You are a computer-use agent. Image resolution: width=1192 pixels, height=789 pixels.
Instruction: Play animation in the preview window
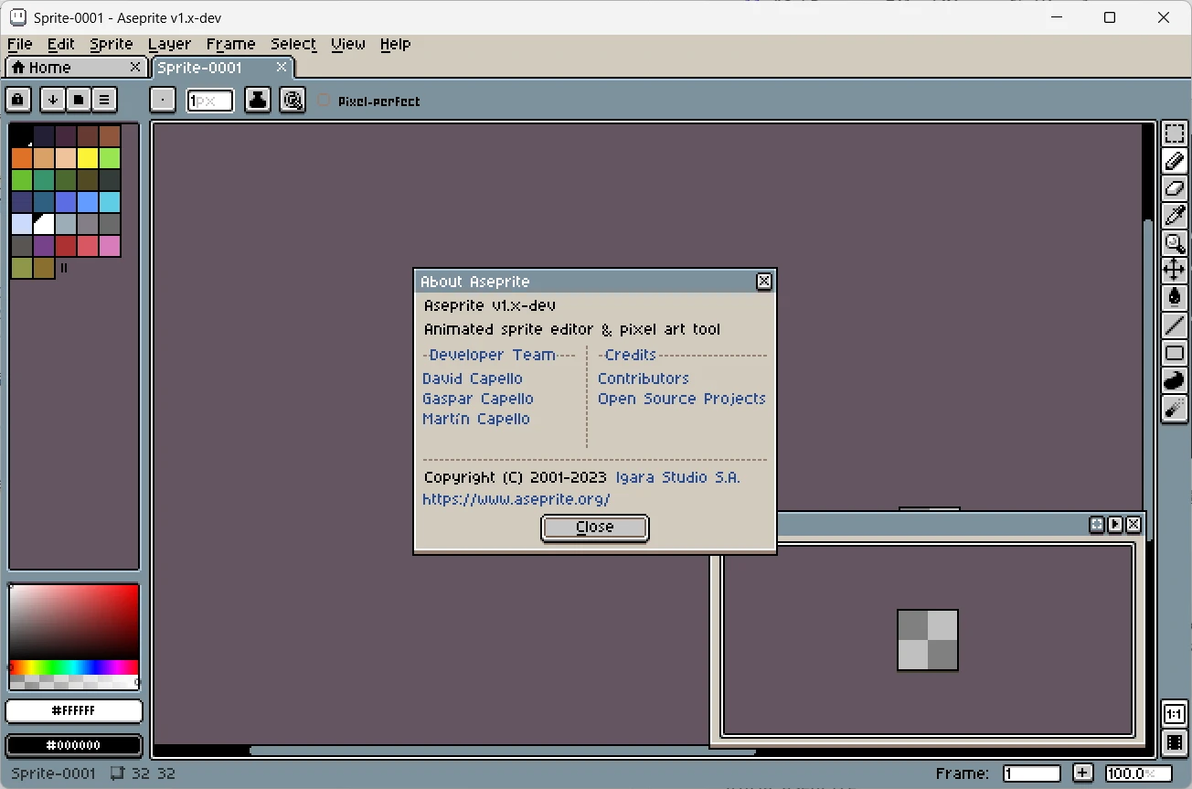click(x=1115, y=524)
